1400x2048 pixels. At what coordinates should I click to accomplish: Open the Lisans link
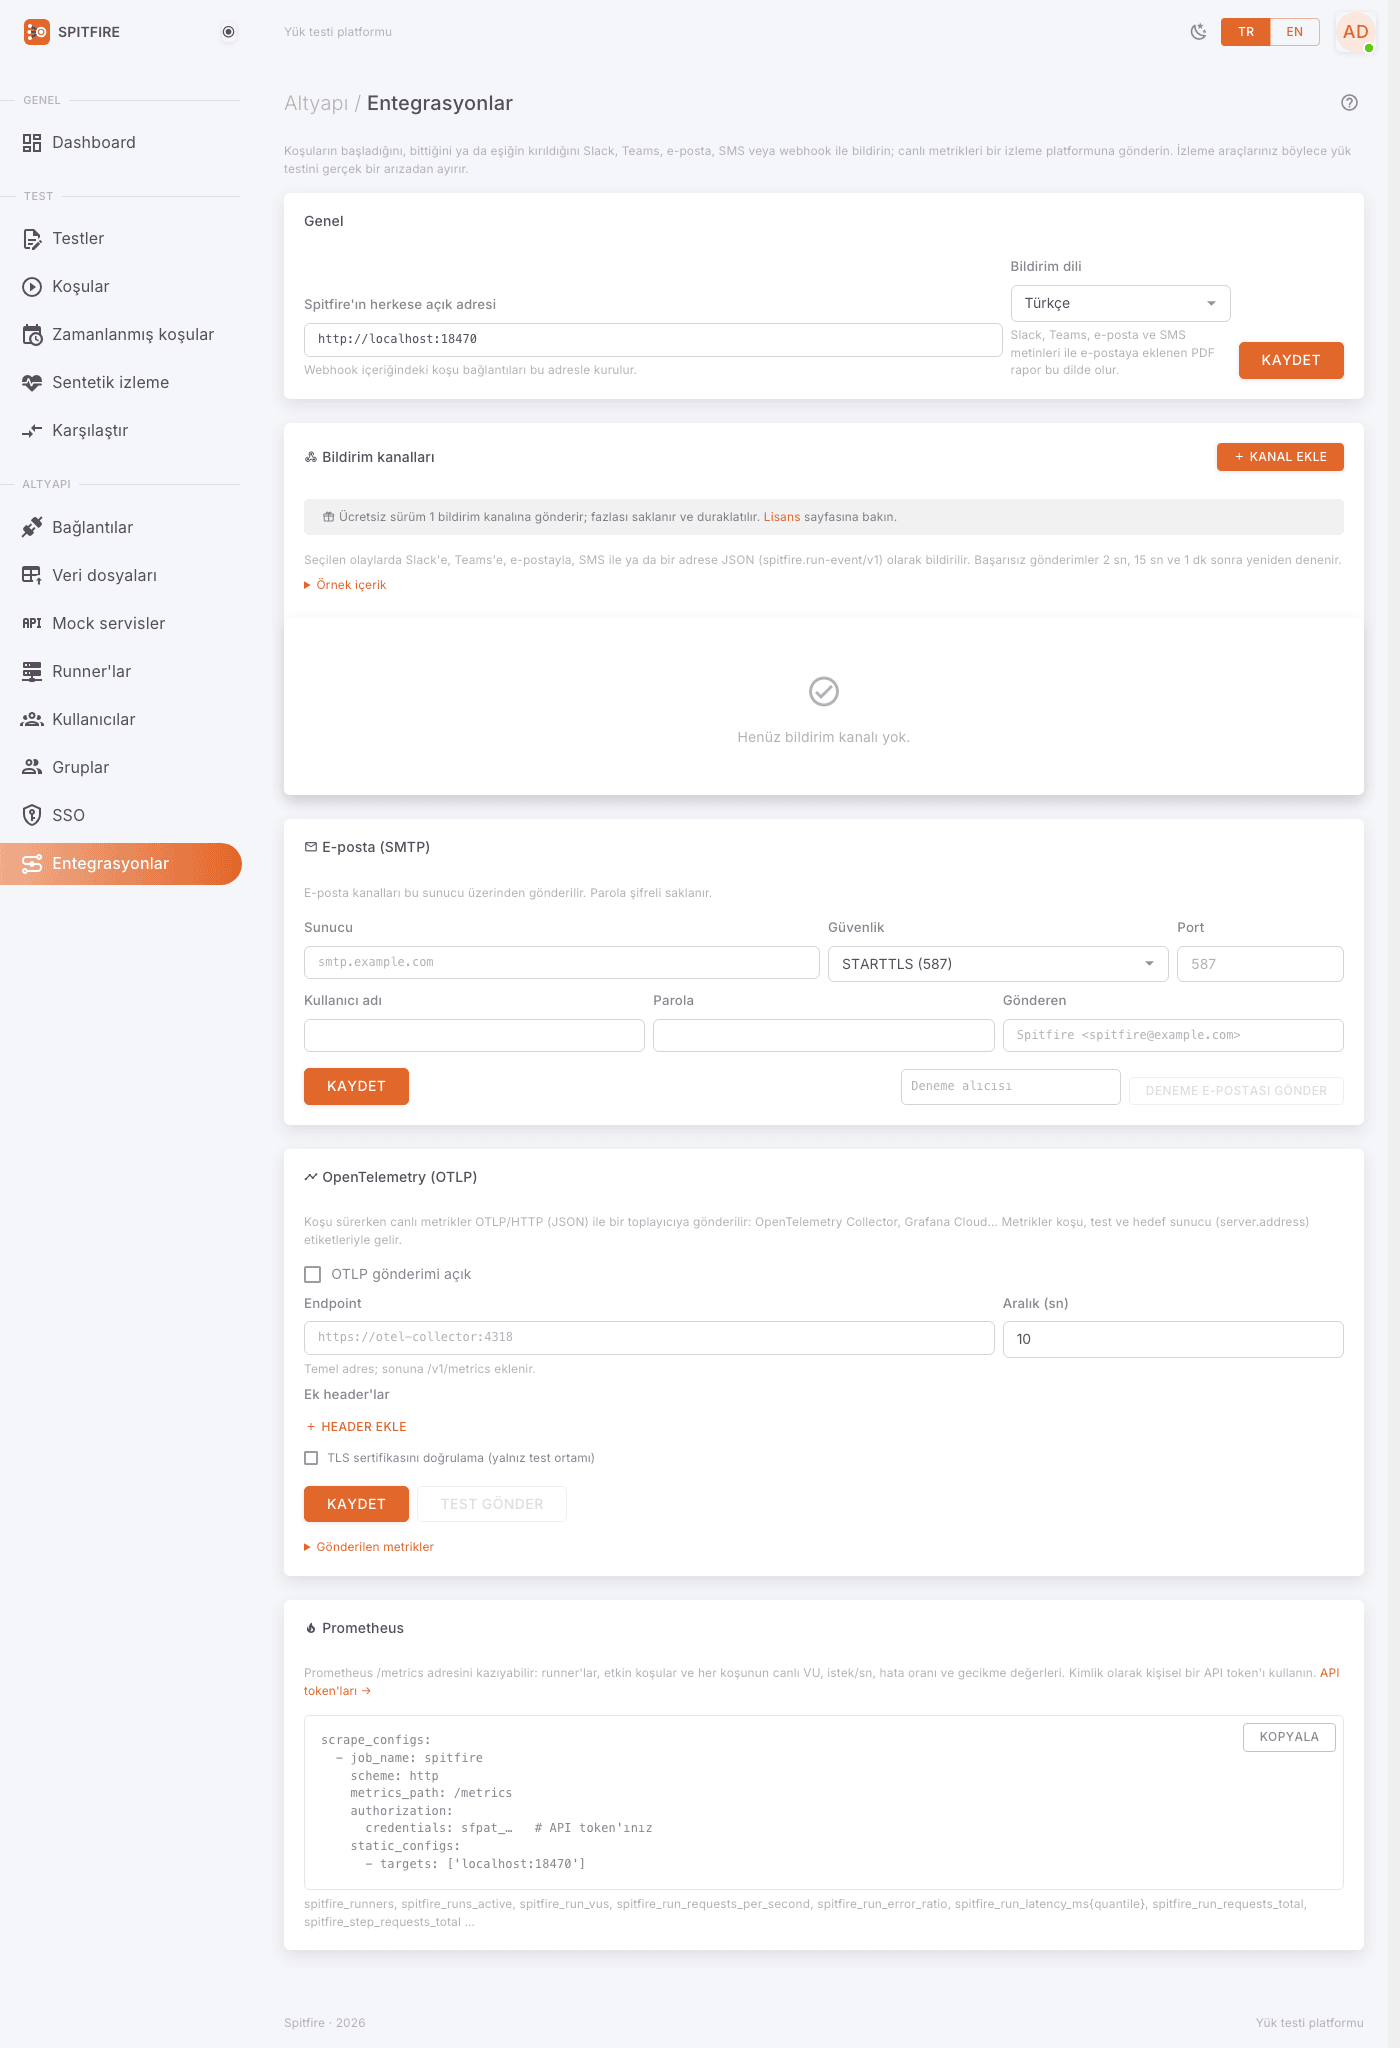coord(781,517)
